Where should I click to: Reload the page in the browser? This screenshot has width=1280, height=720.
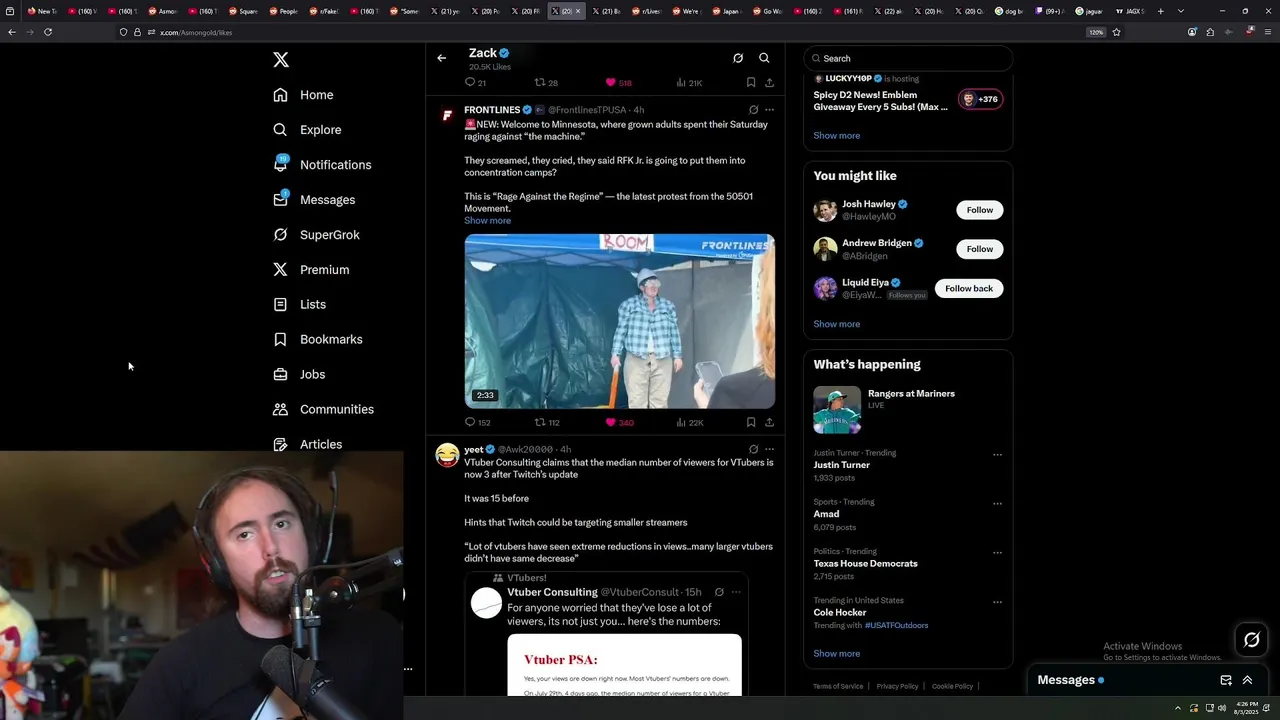[48, 32]
